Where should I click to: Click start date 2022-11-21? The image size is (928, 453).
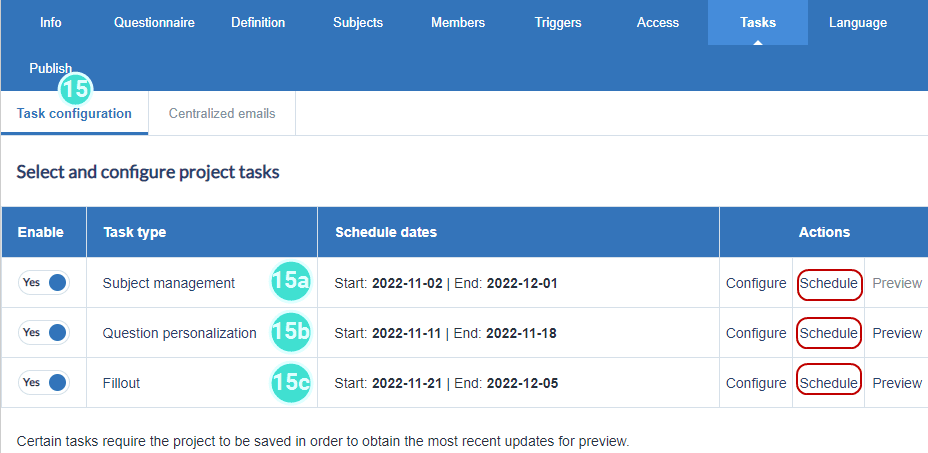click(x=407, y=384)
